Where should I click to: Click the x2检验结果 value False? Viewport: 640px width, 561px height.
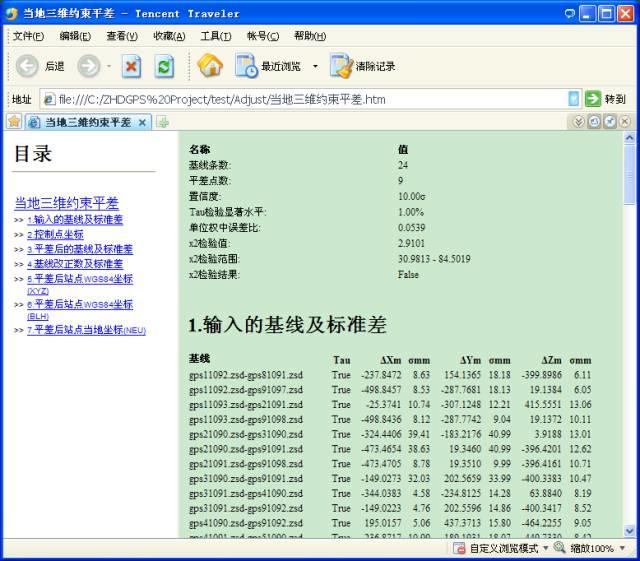tap(408, 274)
